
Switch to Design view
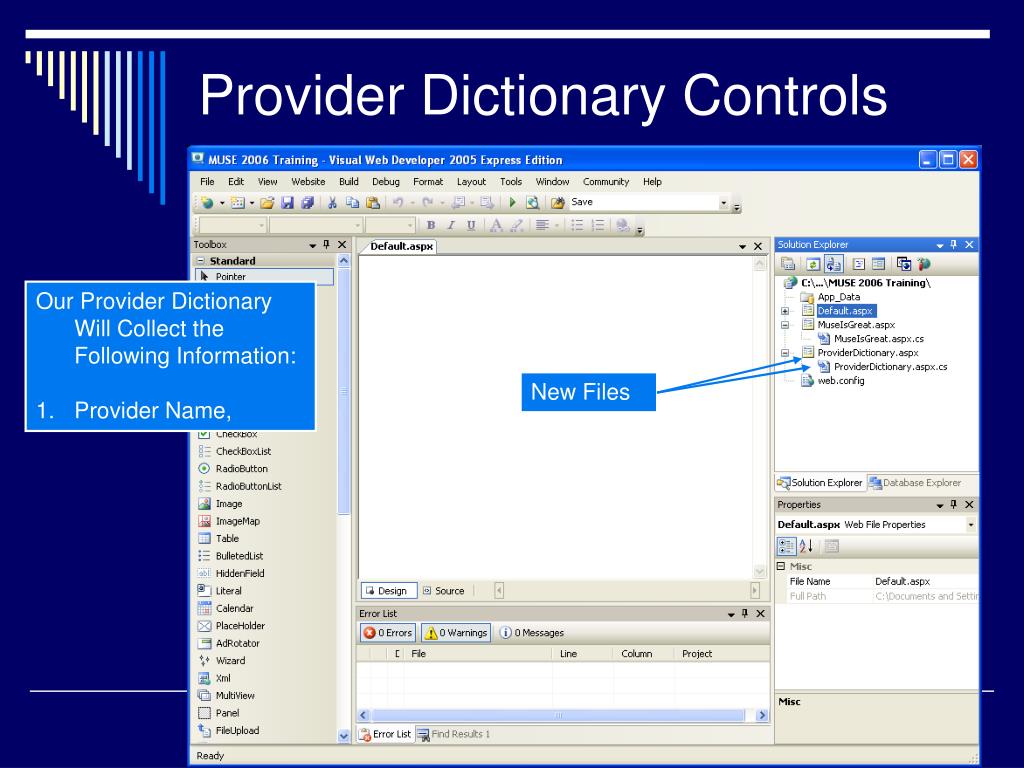coord(388,591)
